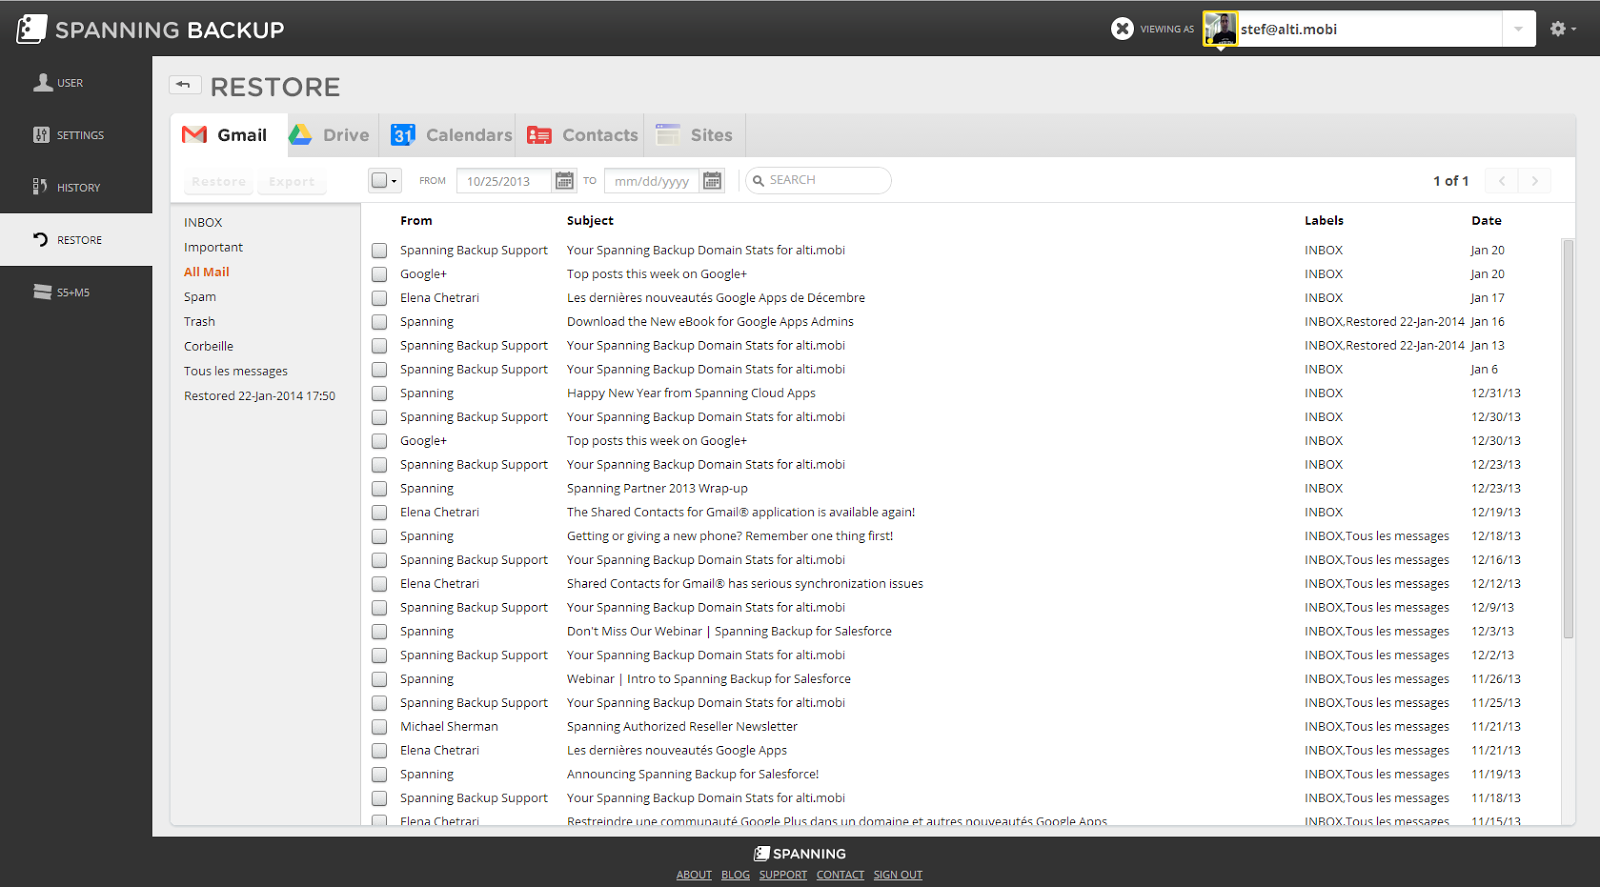Viewport: 1600px width, 887px height.
Task: Open Spanning Authorized Reseller Newsletter email
Action: pos(682,727)
